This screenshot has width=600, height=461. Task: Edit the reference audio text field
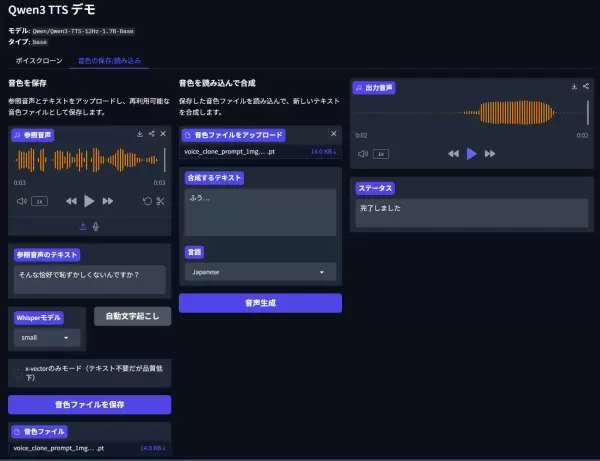90,279
